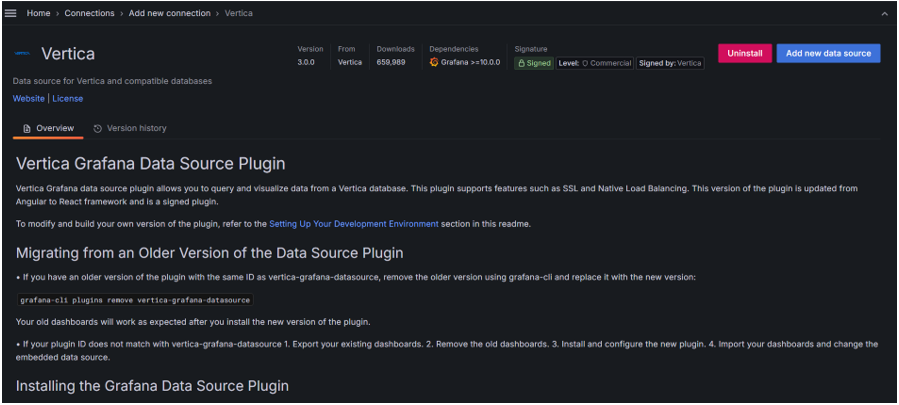
Task: Click Add new data source button
Action: pyautogui.click(x=828, y=53)
